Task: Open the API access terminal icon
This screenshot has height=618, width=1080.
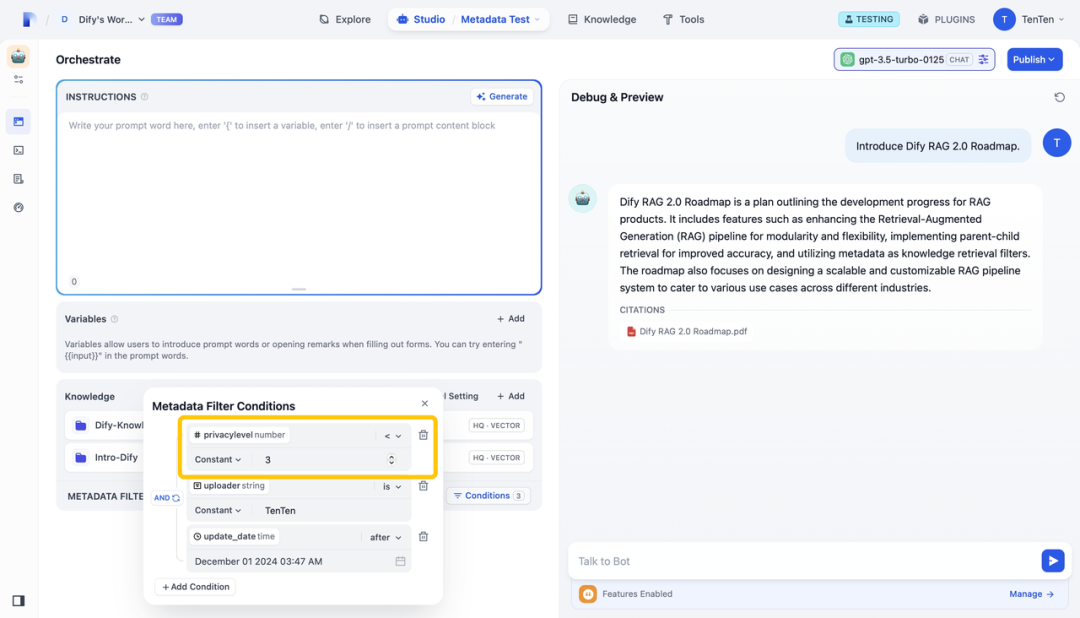Action: click(x=19, y=150)
